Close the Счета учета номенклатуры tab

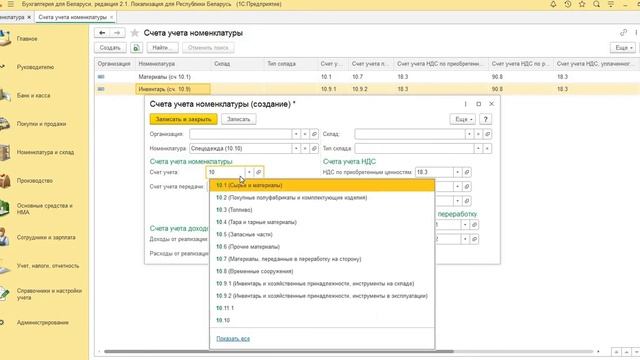(x=111, y=17)
